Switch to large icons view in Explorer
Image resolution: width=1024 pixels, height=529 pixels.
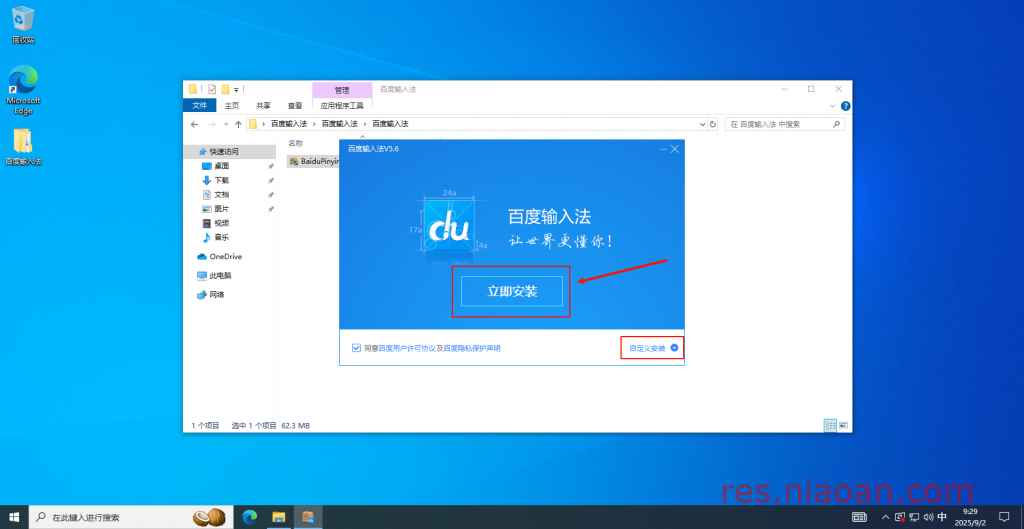coord(843,425)
